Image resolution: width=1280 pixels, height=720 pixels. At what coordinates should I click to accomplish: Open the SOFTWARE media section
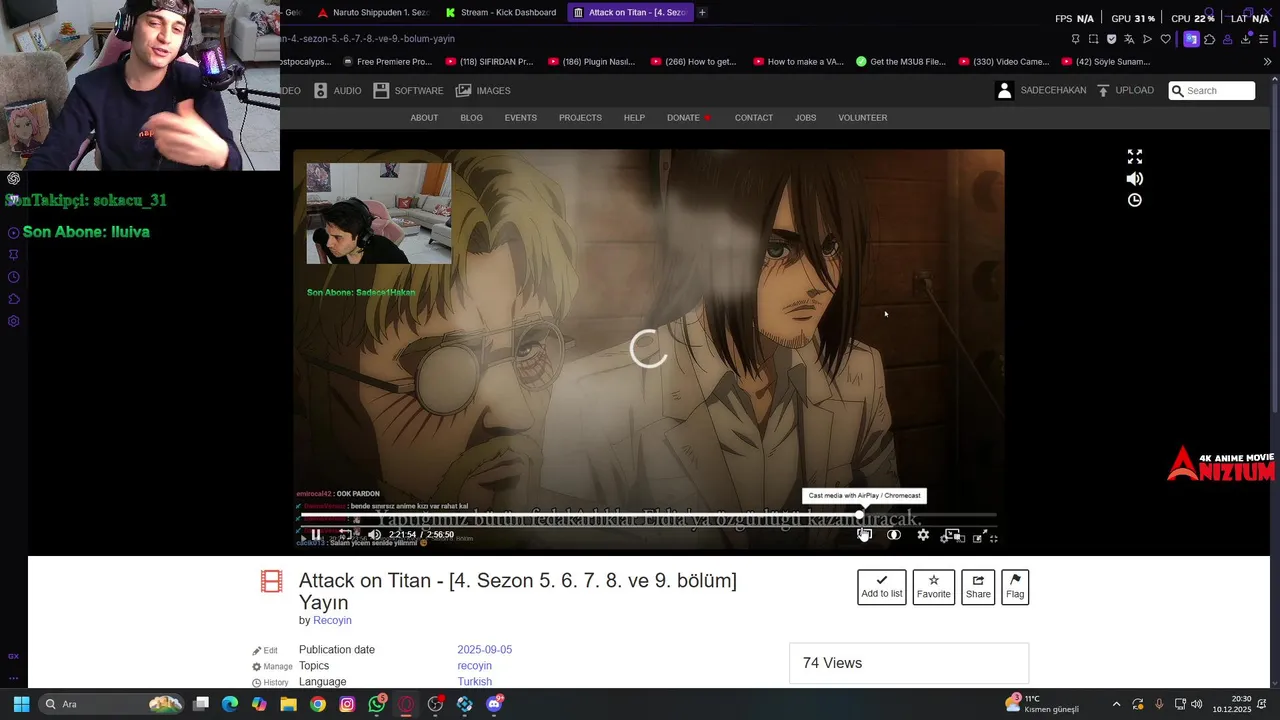(408, 91)
